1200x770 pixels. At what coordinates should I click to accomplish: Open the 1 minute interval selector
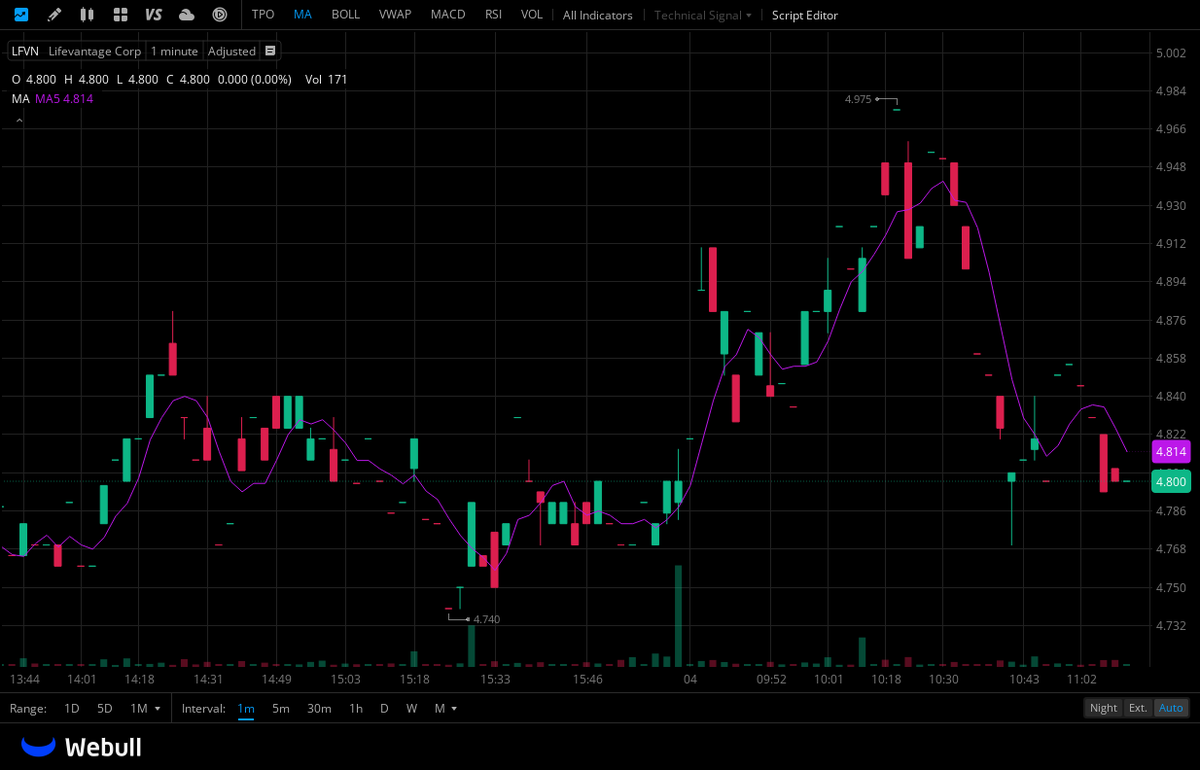point(174,51)
